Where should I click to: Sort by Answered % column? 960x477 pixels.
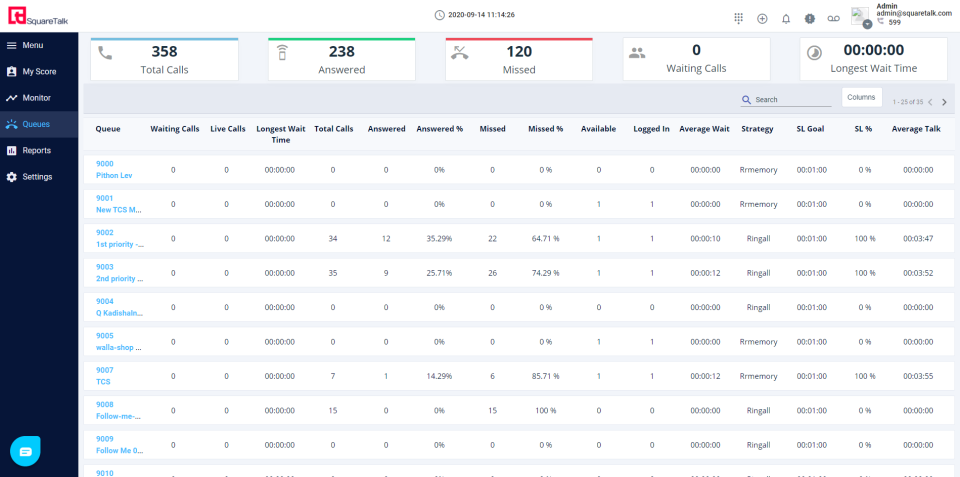pyautogui.click(x=440, y=129)
